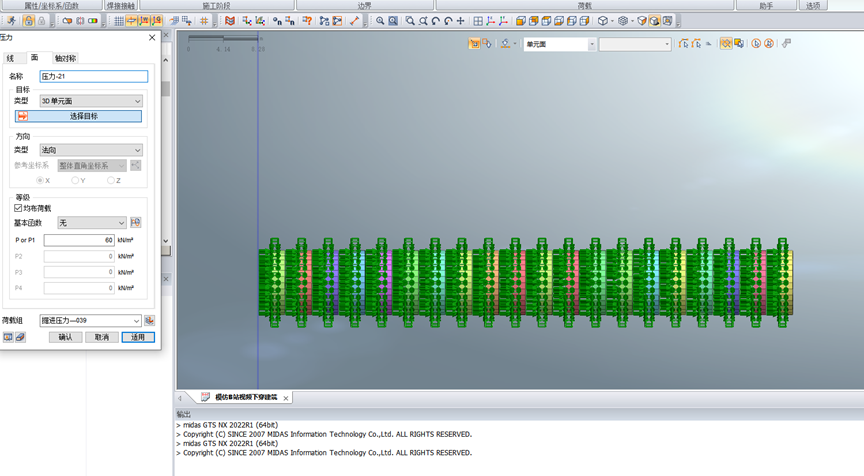This screenshot has height=476, width=864.
Task: Open the 选项 ribbon group
Action: 813,6
